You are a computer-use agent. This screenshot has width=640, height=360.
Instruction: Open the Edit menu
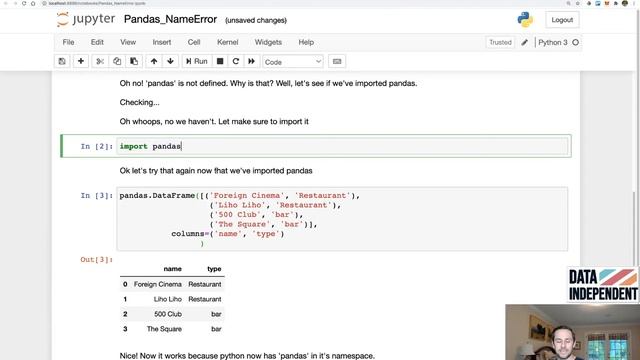point(97,42)
